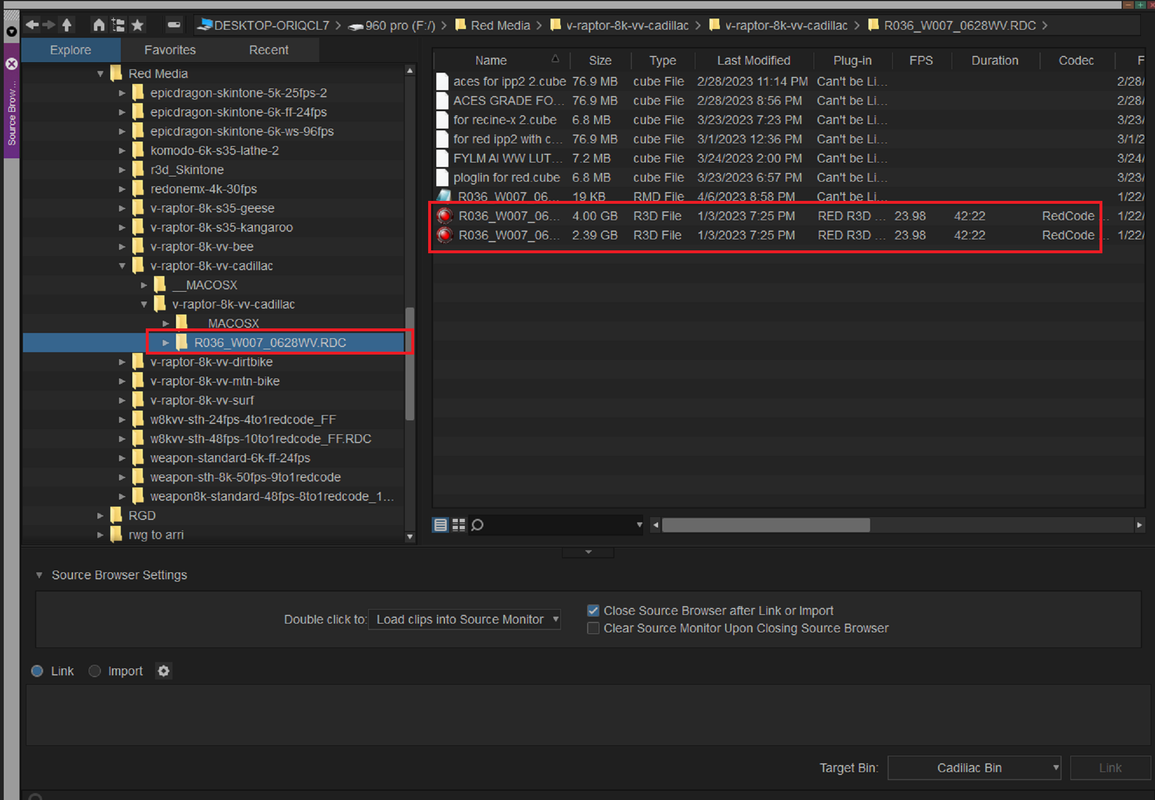The height and width of the screenshot is (800, 1155).
Task: Select the r3d_Skintone folder
Action: [187, 169]
